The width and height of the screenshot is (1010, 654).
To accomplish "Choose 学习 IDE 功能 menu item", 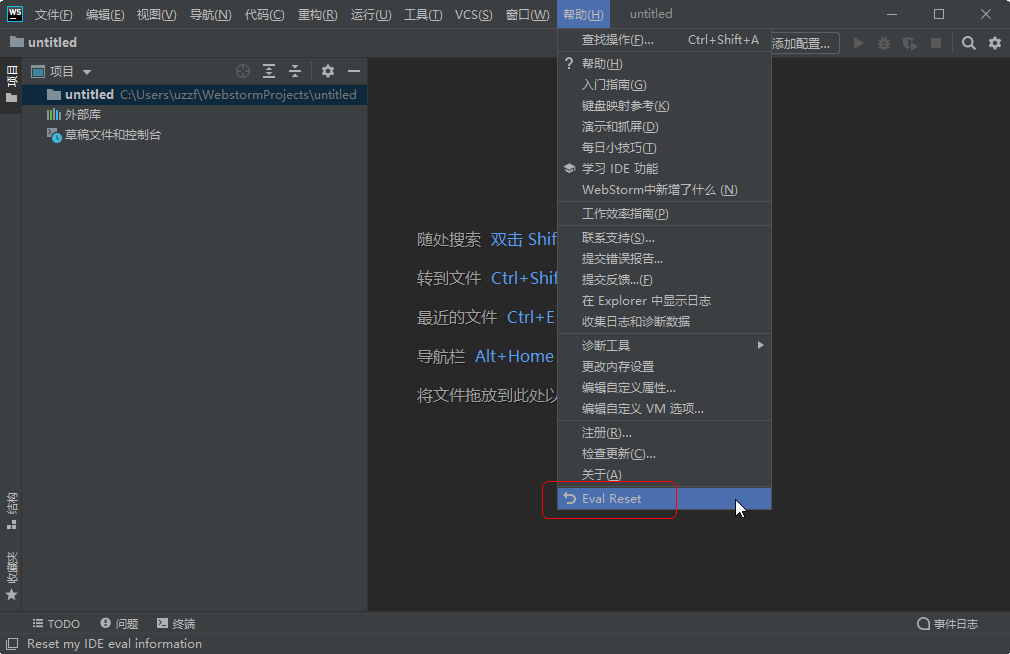I will click(664, 169).
